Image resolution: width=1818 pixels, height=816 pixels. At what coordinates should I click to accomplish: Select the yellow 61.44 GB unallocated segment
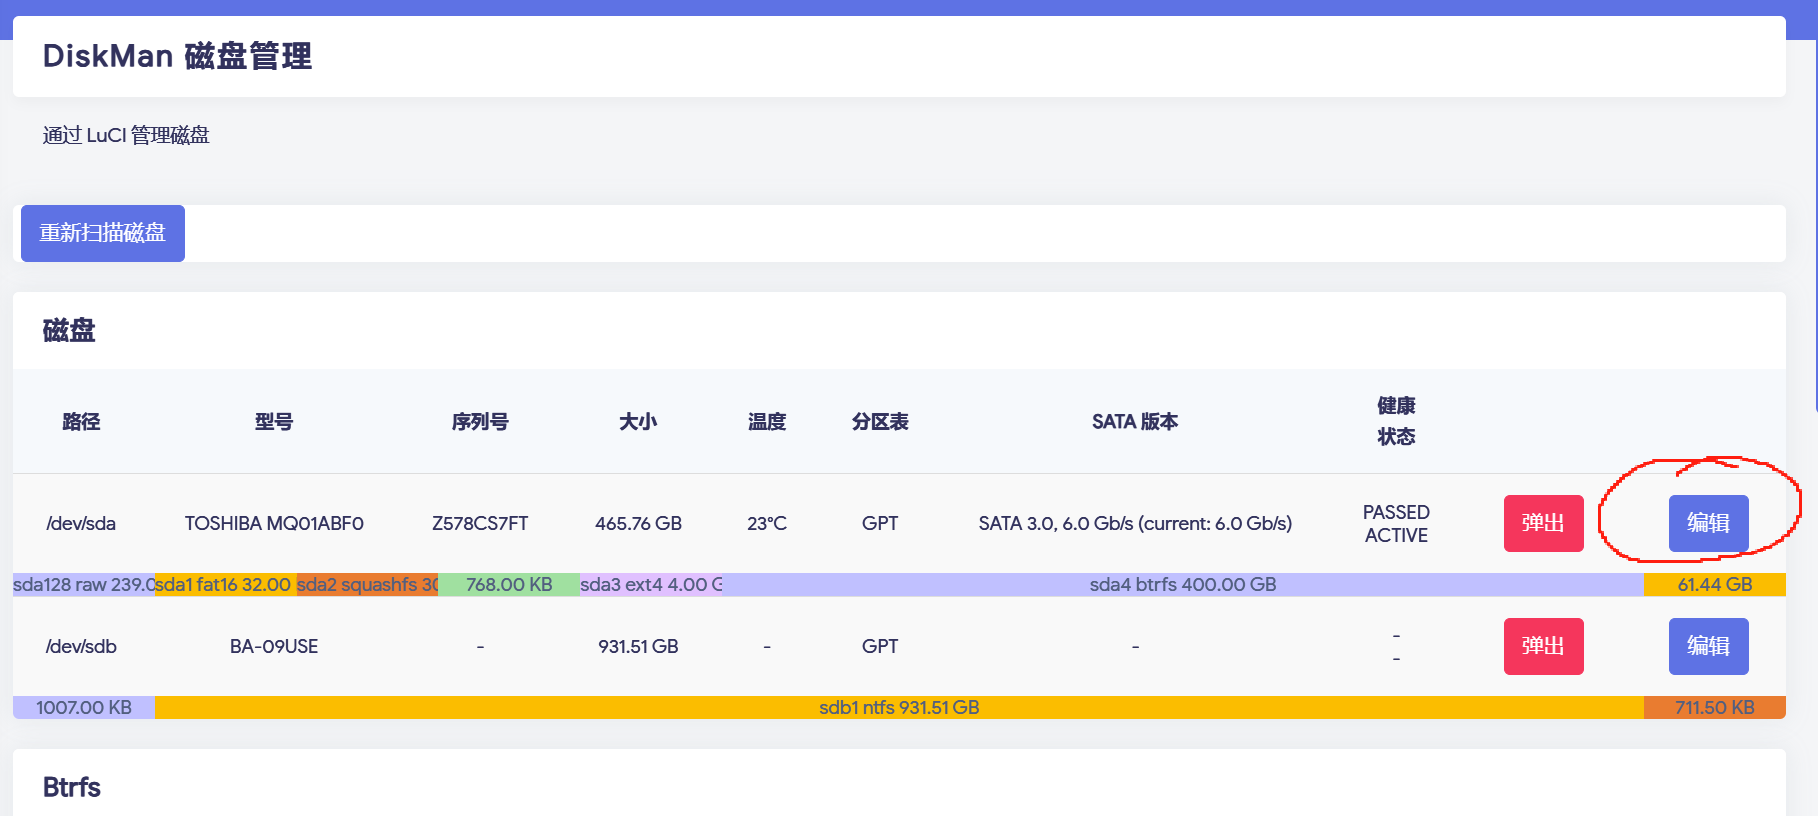(1714, 585)
